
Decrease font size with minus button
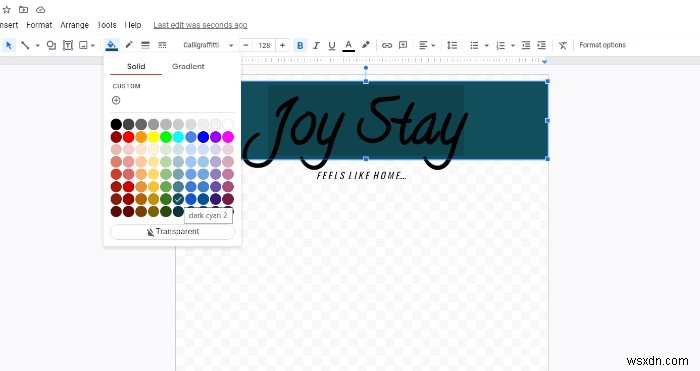coord(246,45)
